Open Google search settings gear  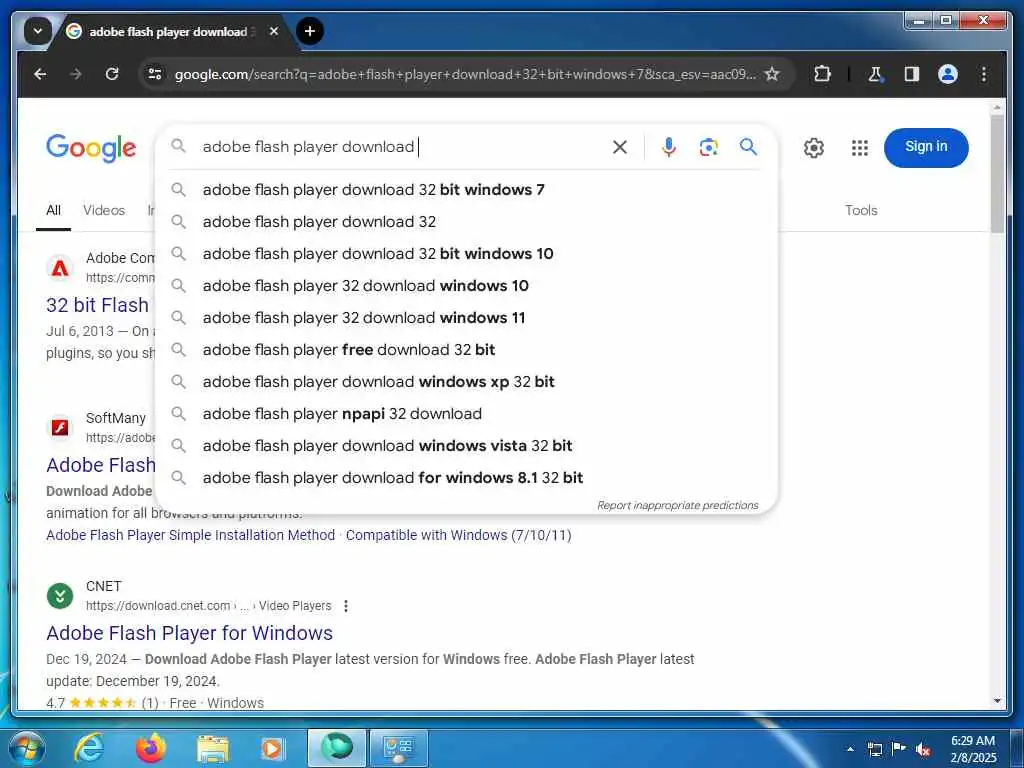814,148
